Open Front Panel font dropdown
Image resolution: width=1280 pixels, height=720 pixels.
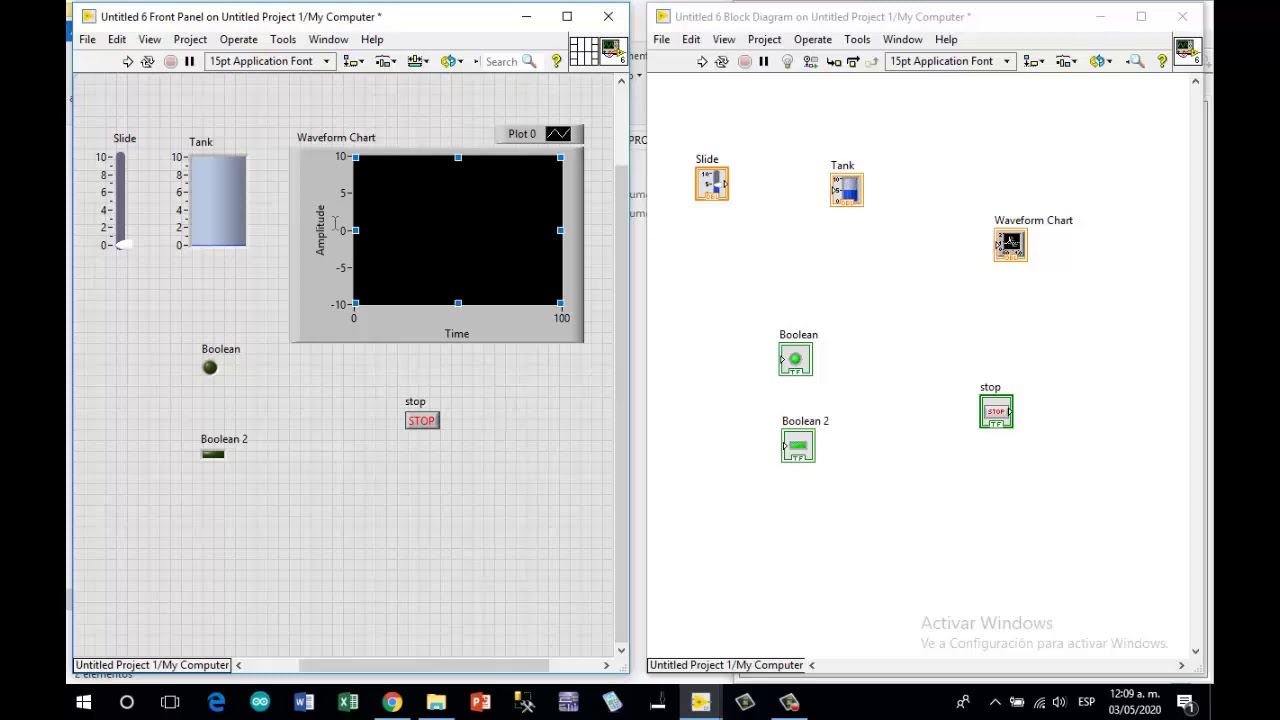(269, 62)
